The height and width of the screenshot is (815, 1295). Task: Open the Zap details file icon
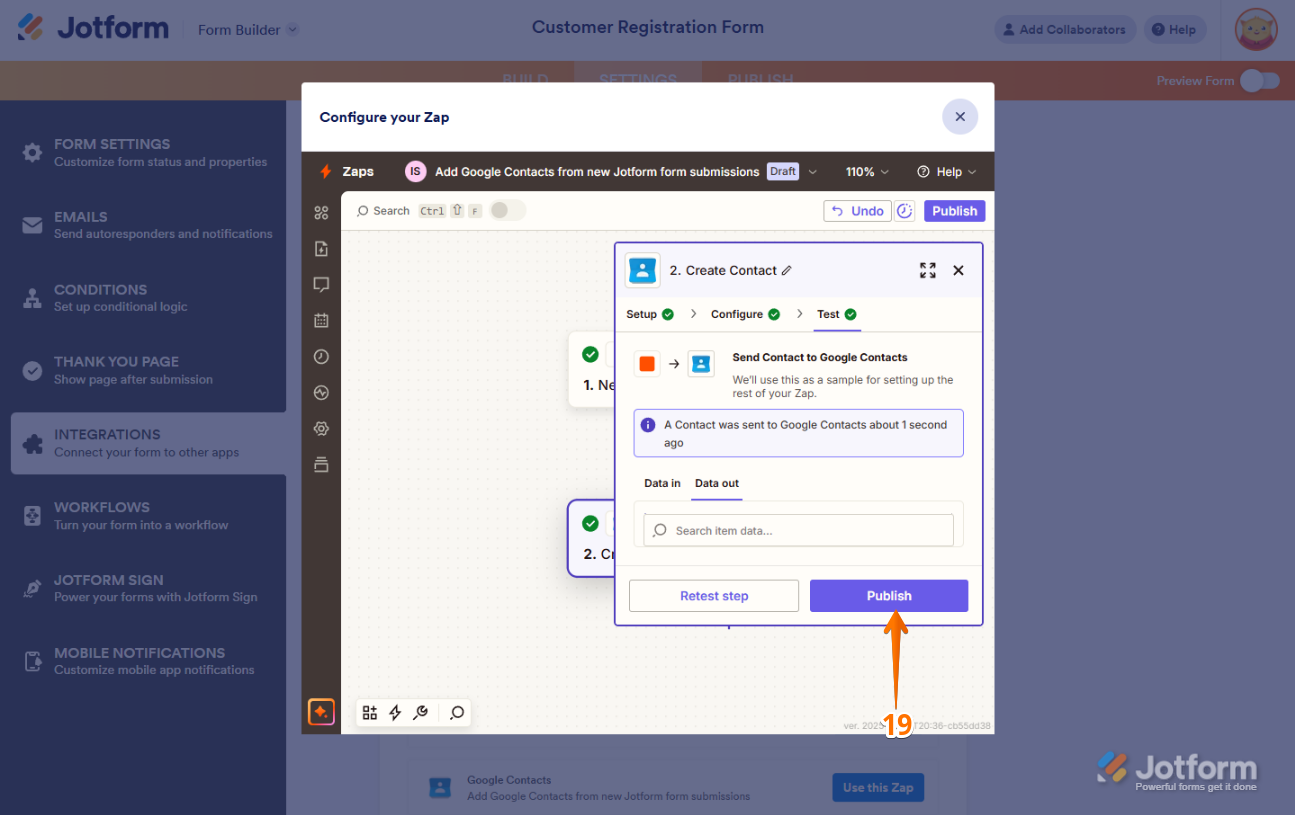pyautogui.click(x=321, y=248)
